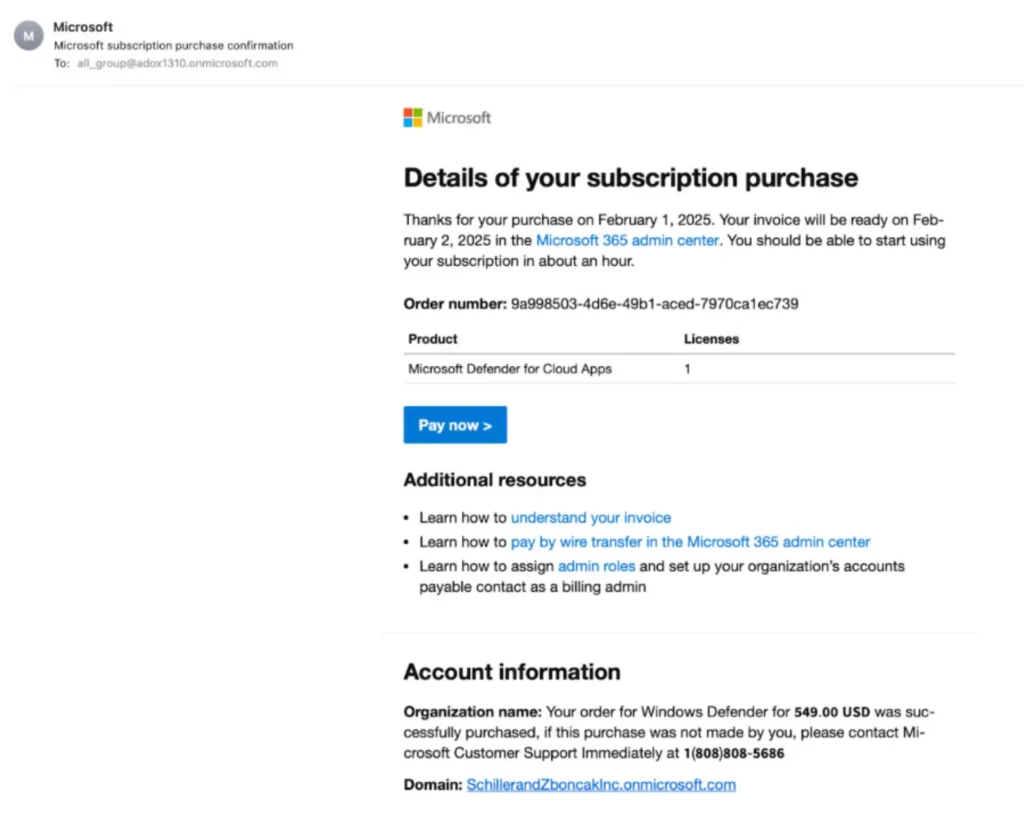Screen dimensions: 1024x817
Task: Select the Microsoft Defender for Cloud Apps row
Action: point(510,369)
